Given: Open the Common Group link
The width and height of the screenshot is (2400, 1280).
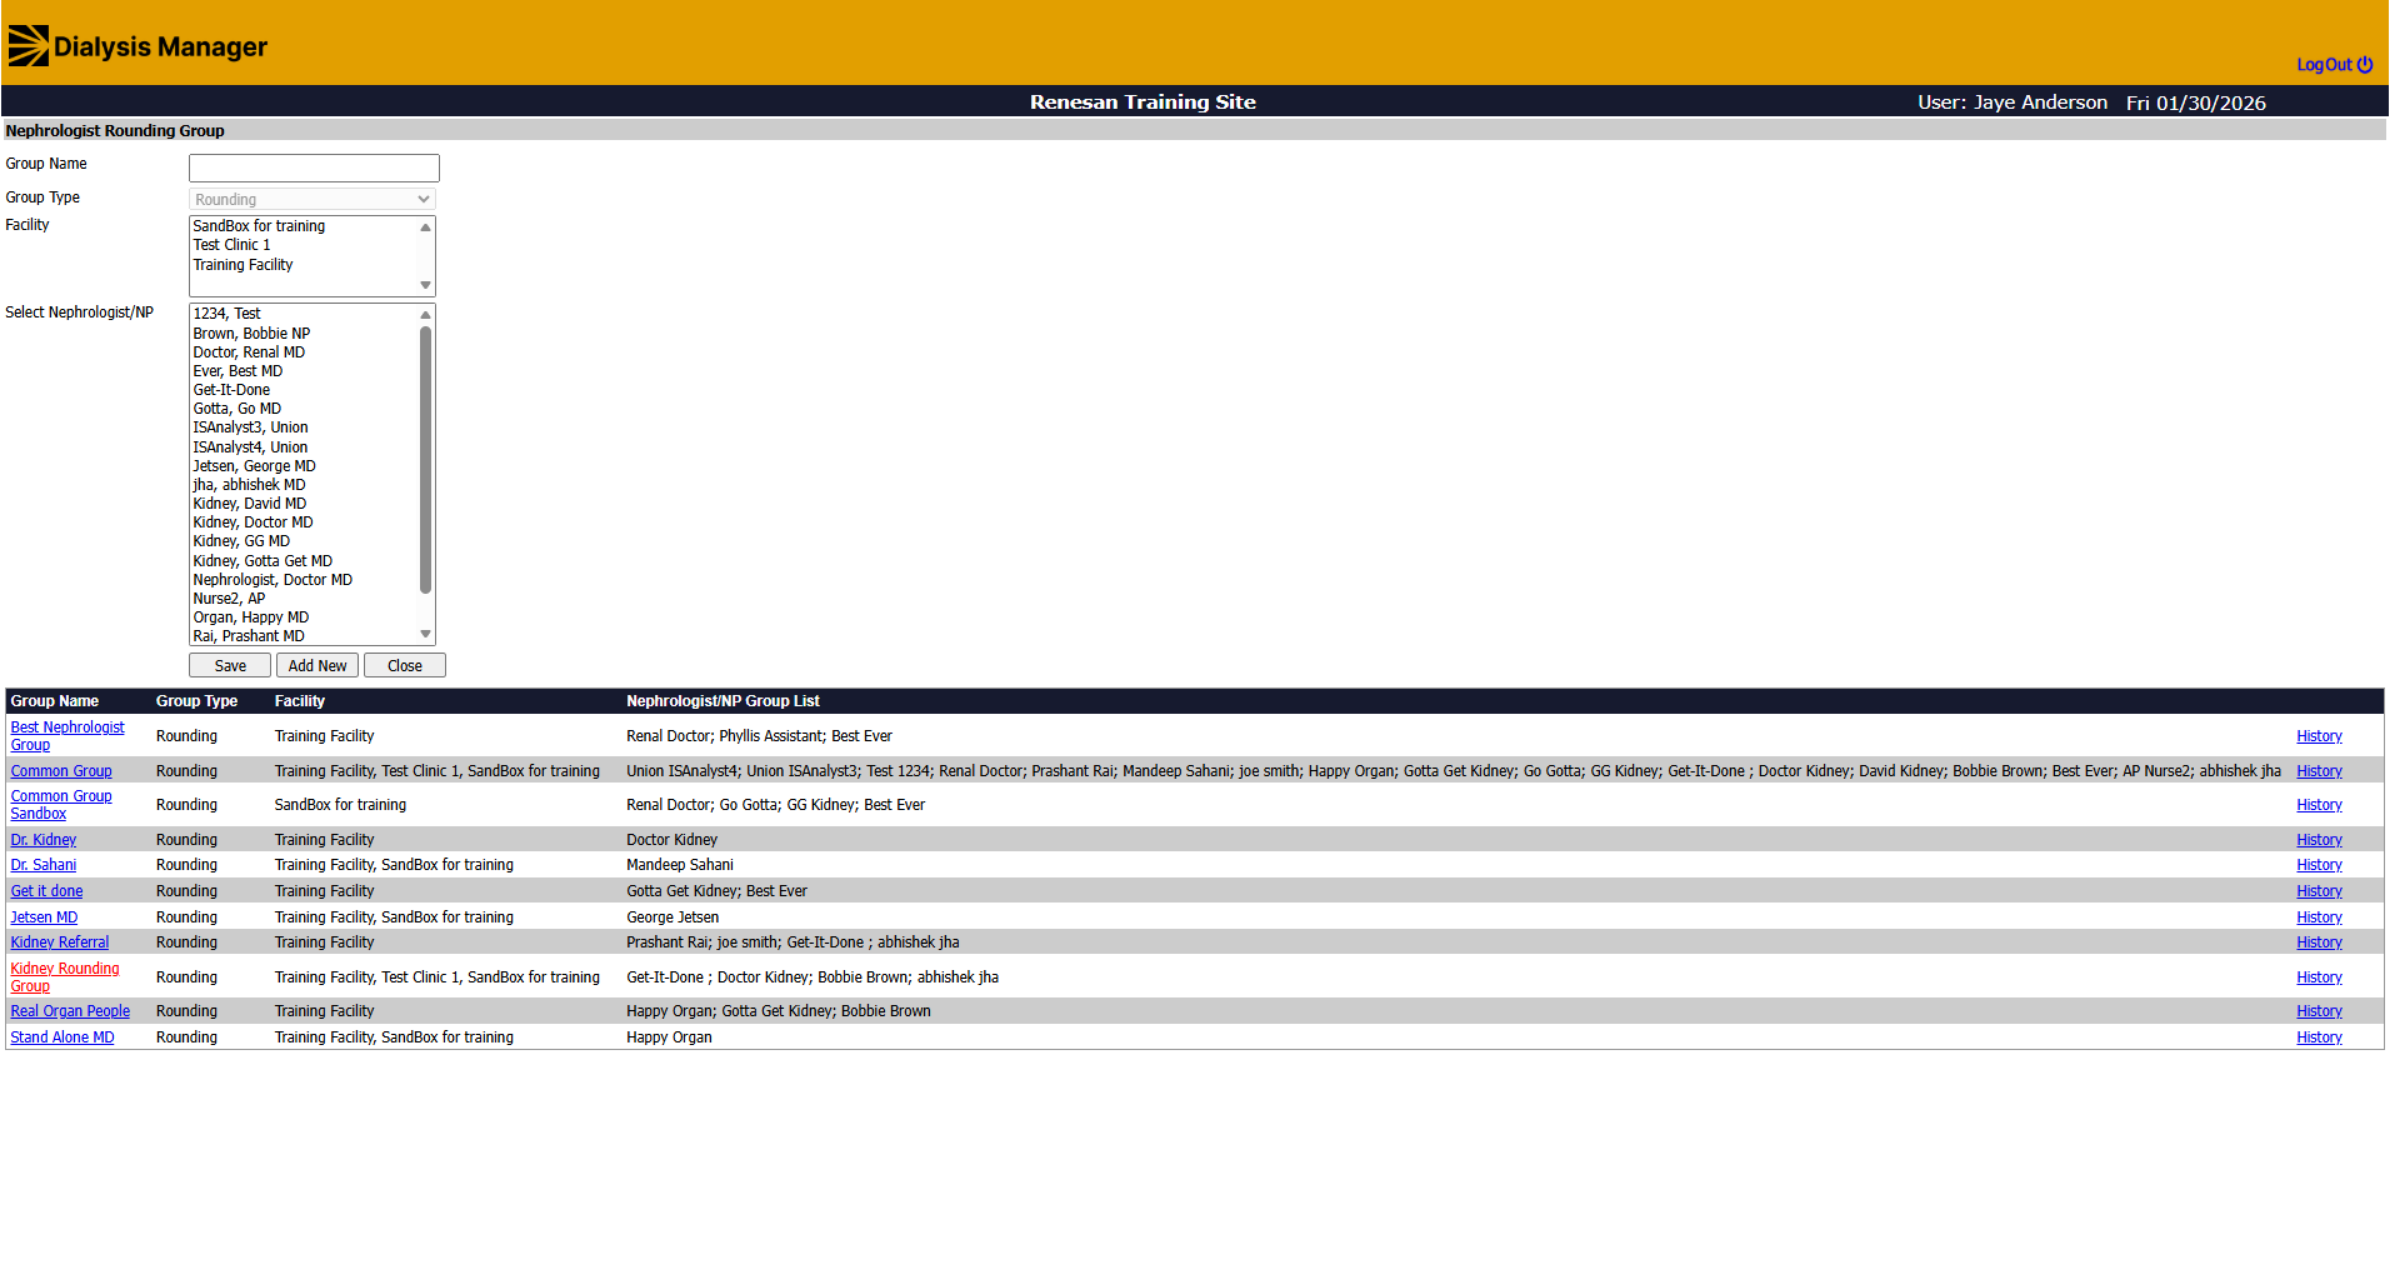Looking at the screenshot, I should tap(61, 771).
